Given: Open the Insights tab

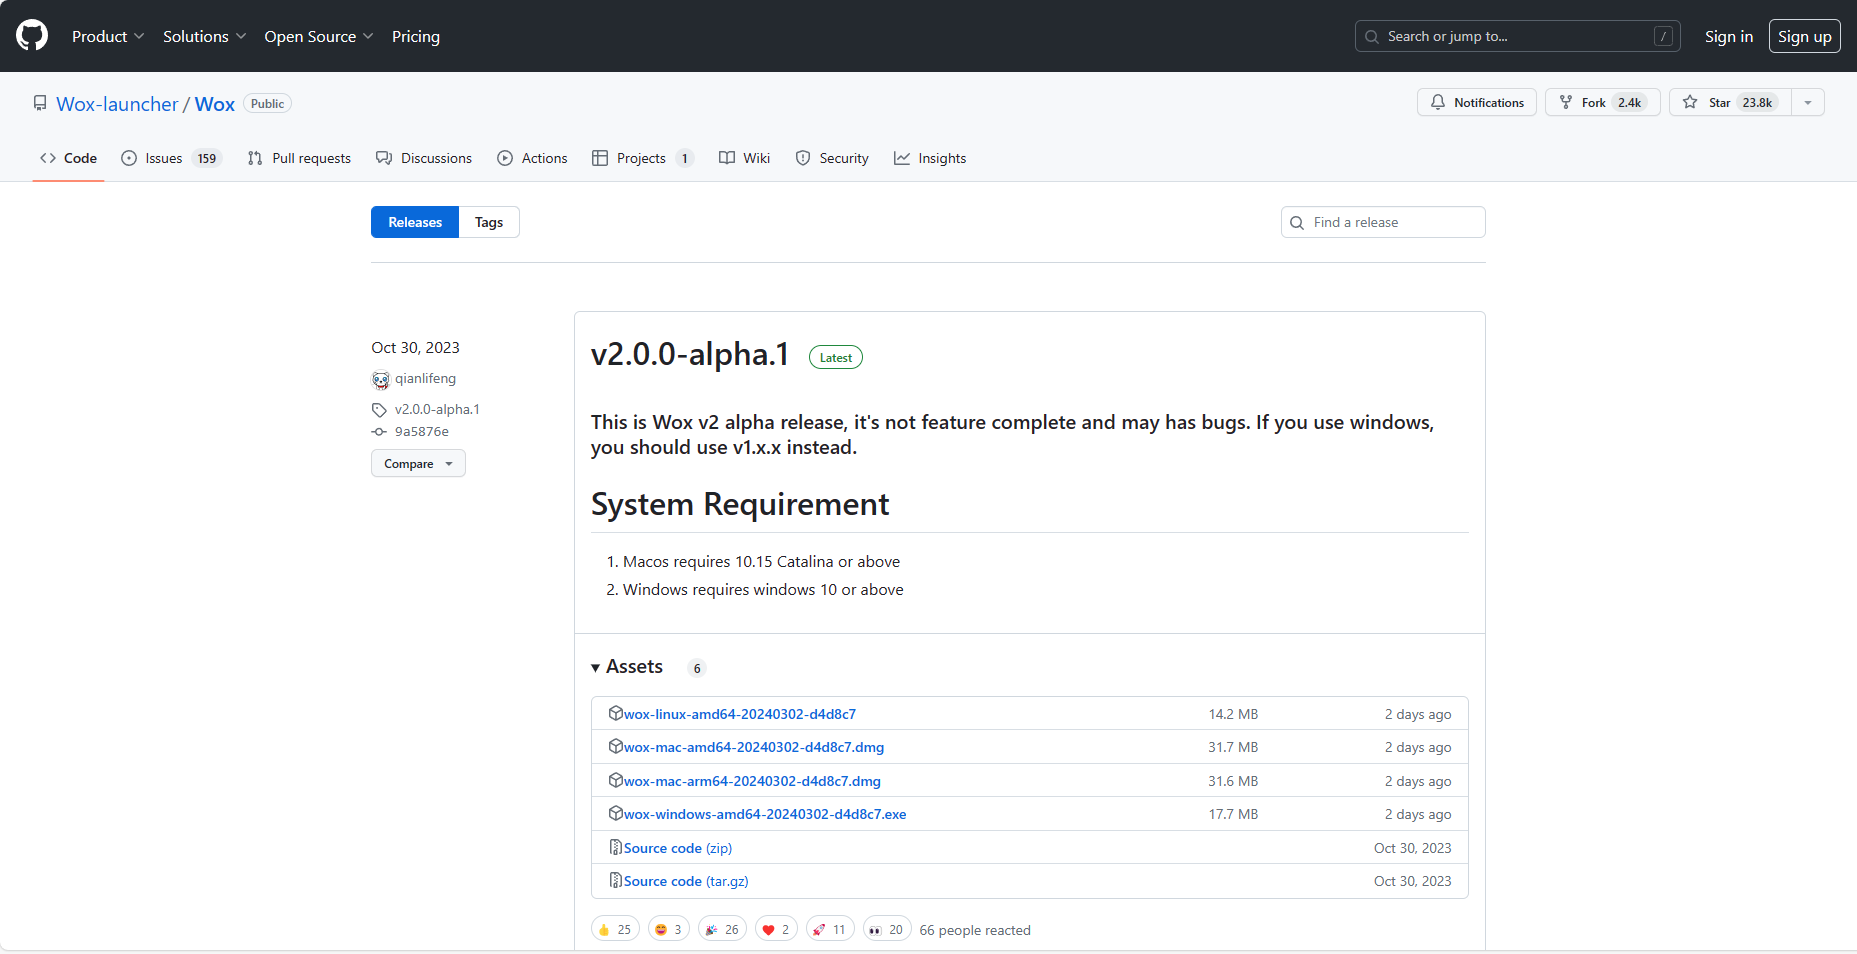Looking at the screenshot, I should tap(930, 158).
